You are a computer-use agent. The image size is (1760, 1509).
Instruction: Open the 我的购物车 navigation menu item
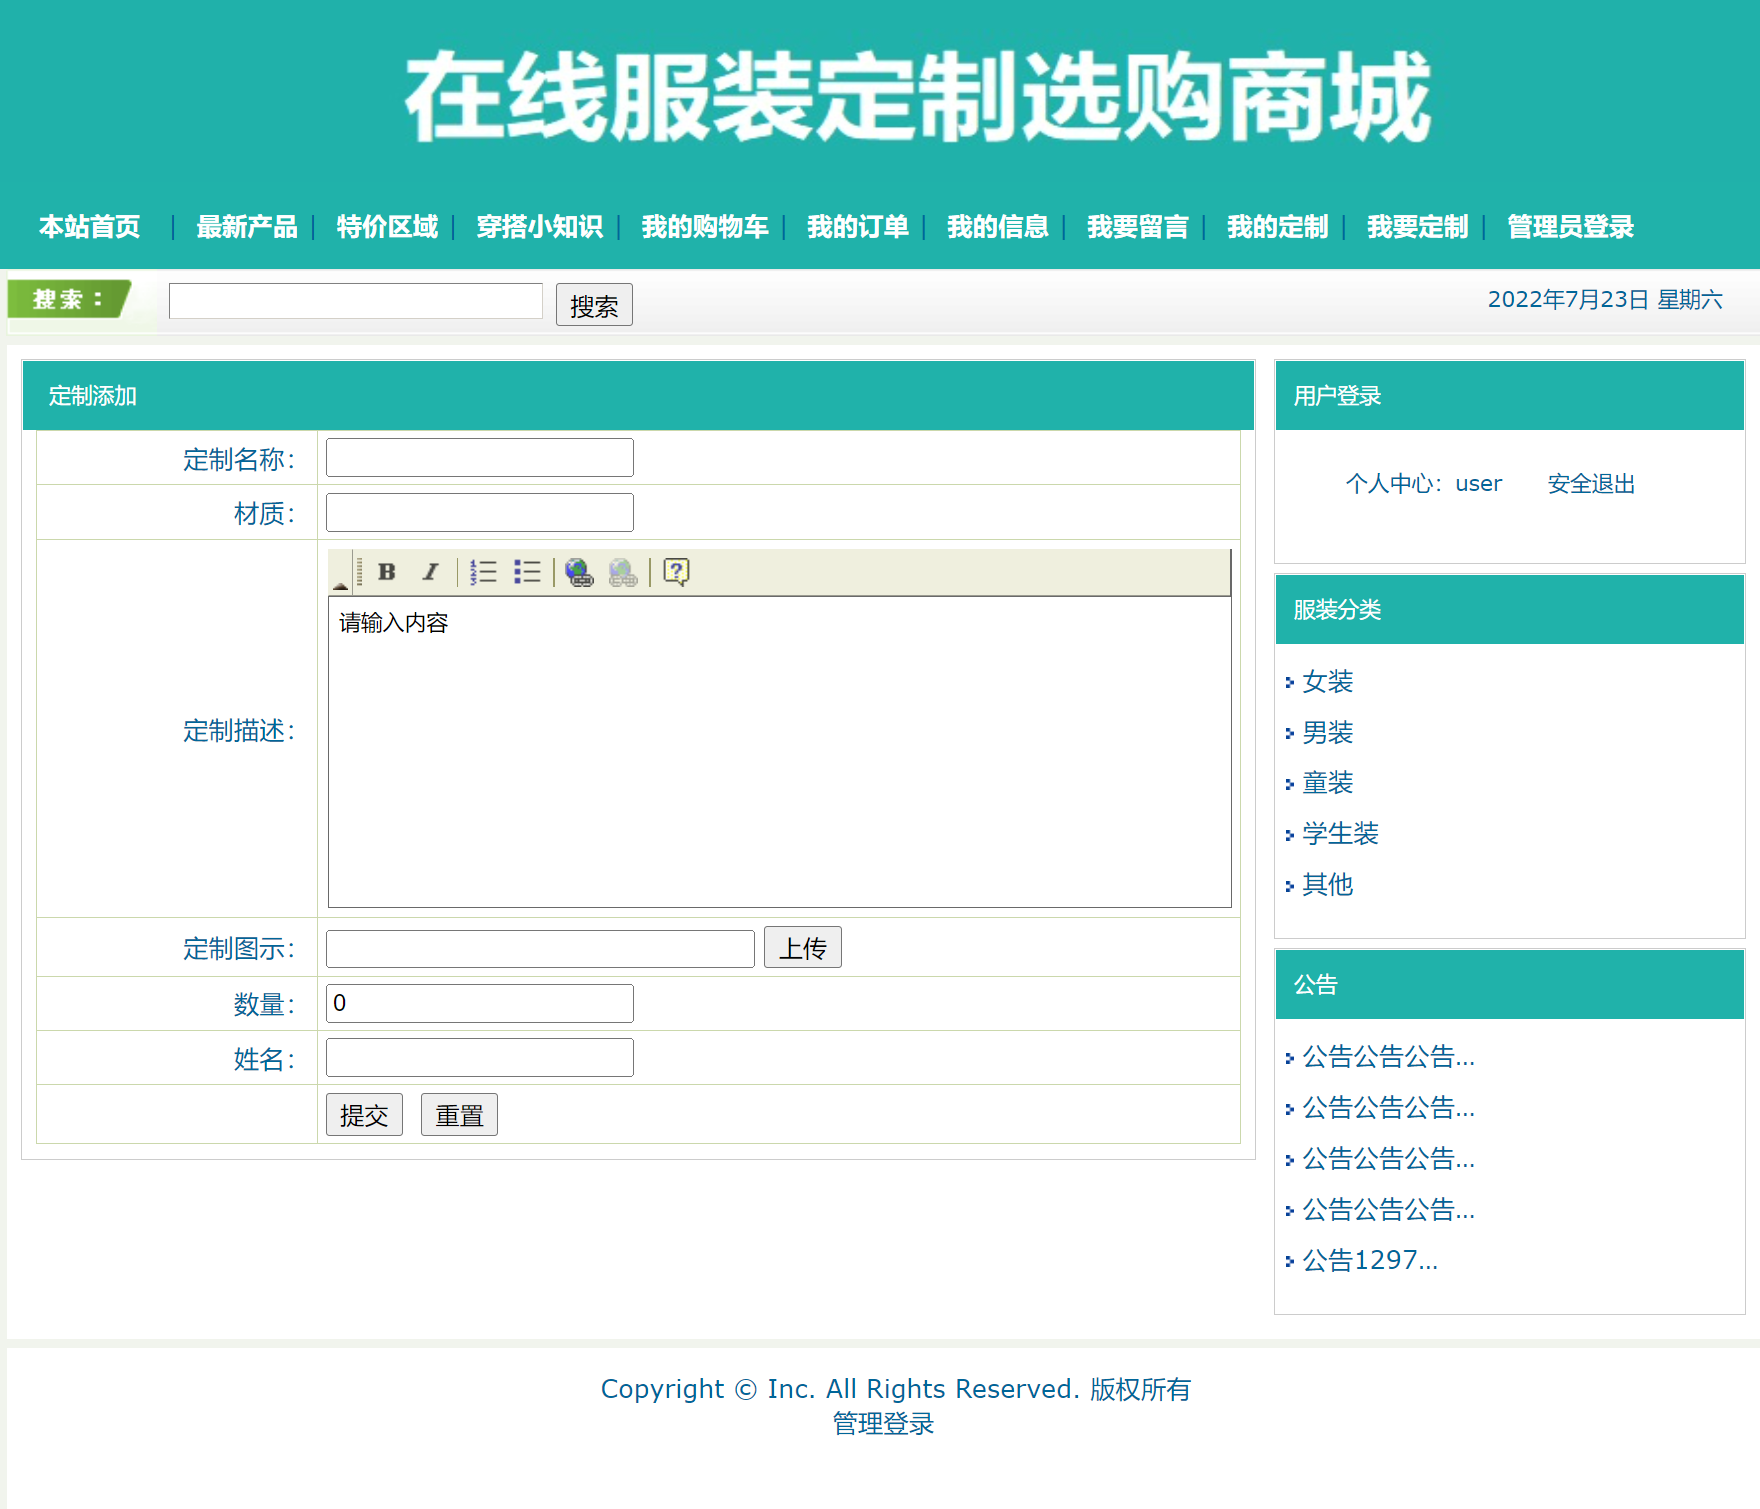pos(704,227)
